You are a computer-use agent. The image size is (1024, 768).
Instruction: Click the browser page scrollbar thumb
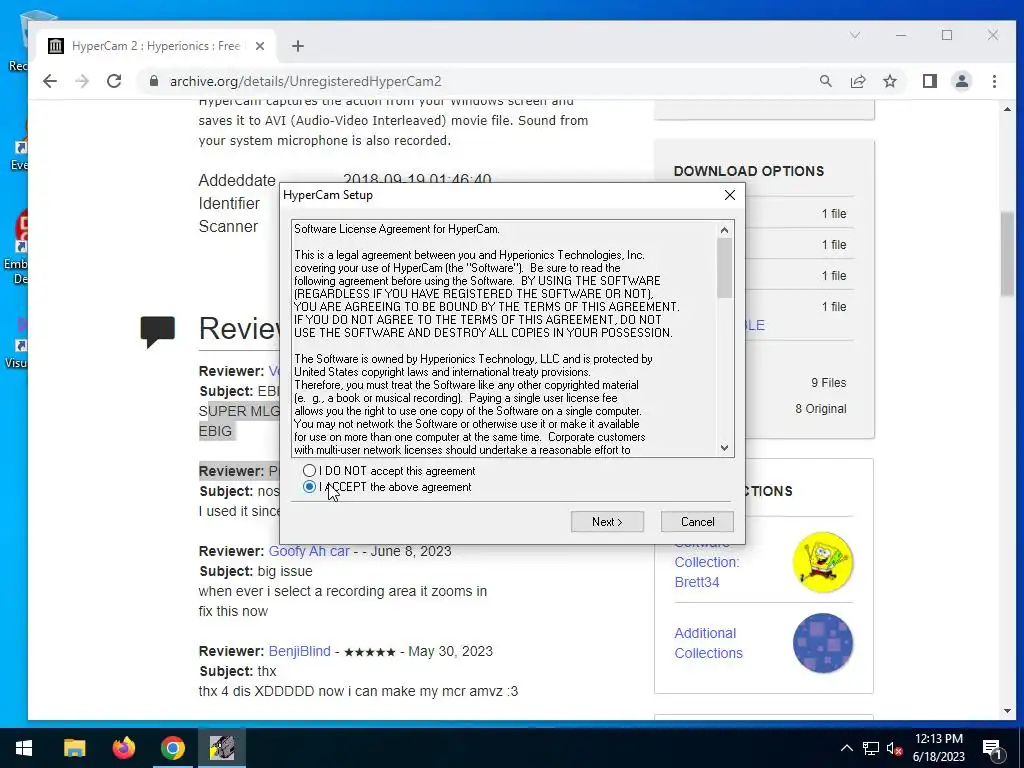tap(1007, 253)
